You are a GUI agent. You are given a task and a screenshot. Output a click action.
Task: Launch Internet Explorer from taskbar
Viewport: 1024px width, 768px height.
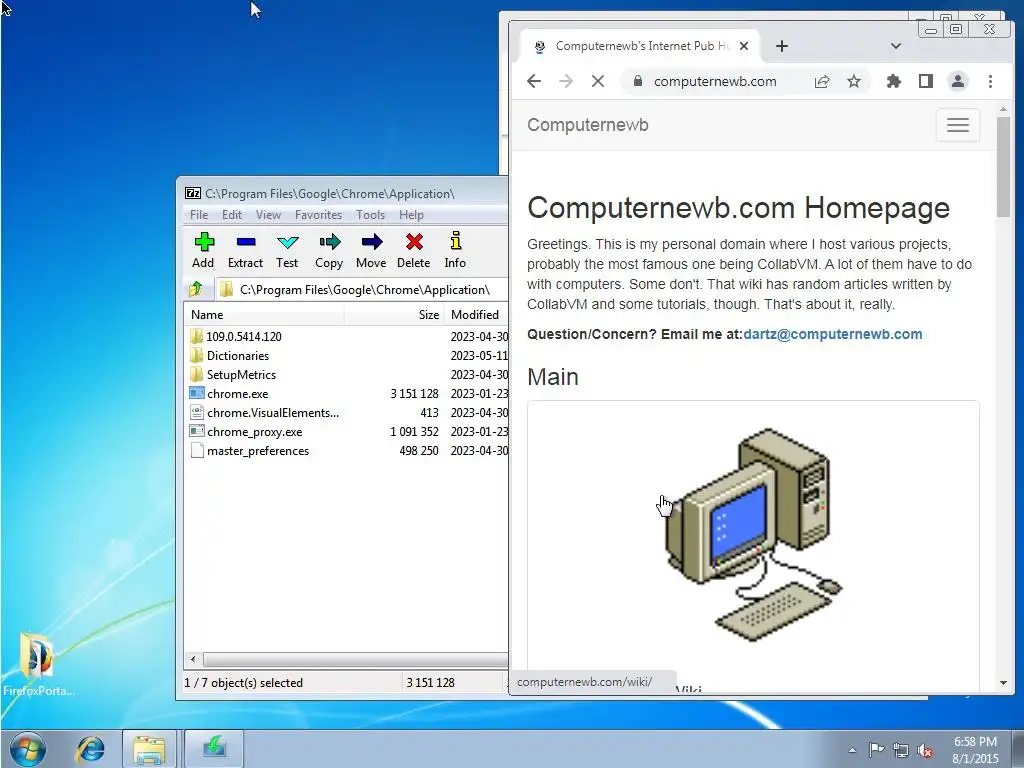point(89,748)
